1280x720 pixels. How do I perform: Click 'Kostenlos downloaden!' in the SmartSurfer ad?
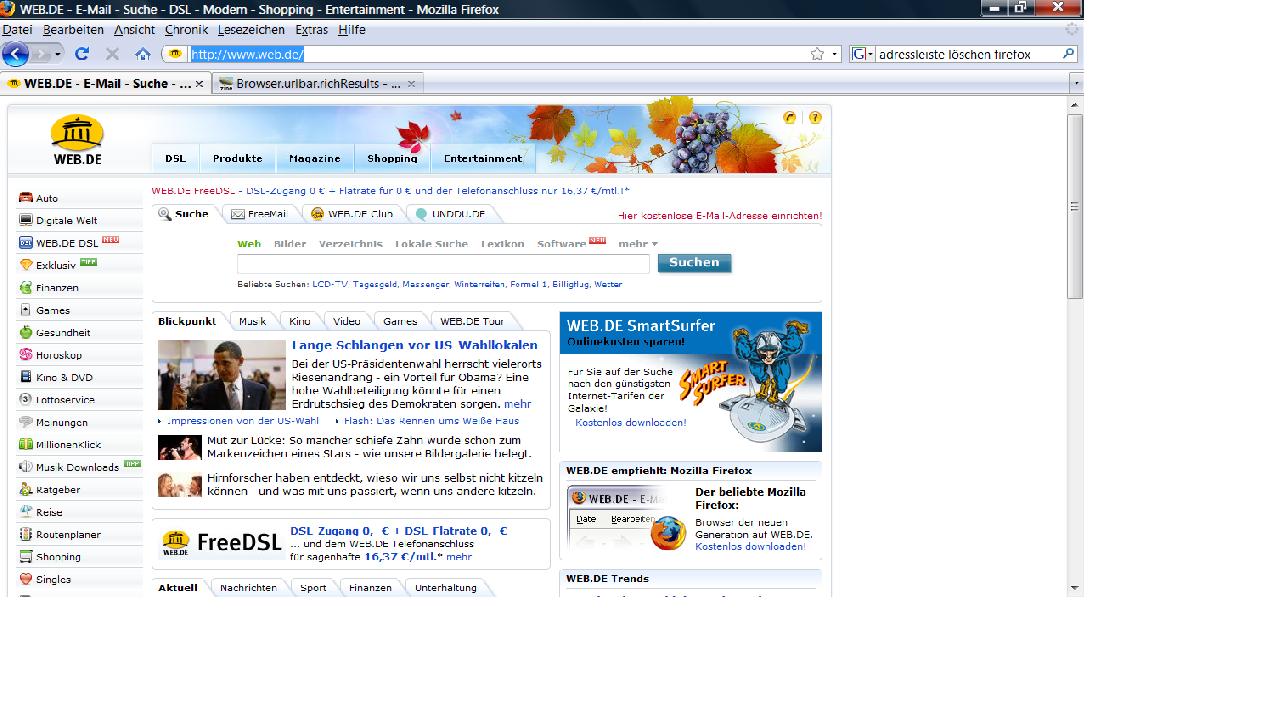(x=631, y=423)
